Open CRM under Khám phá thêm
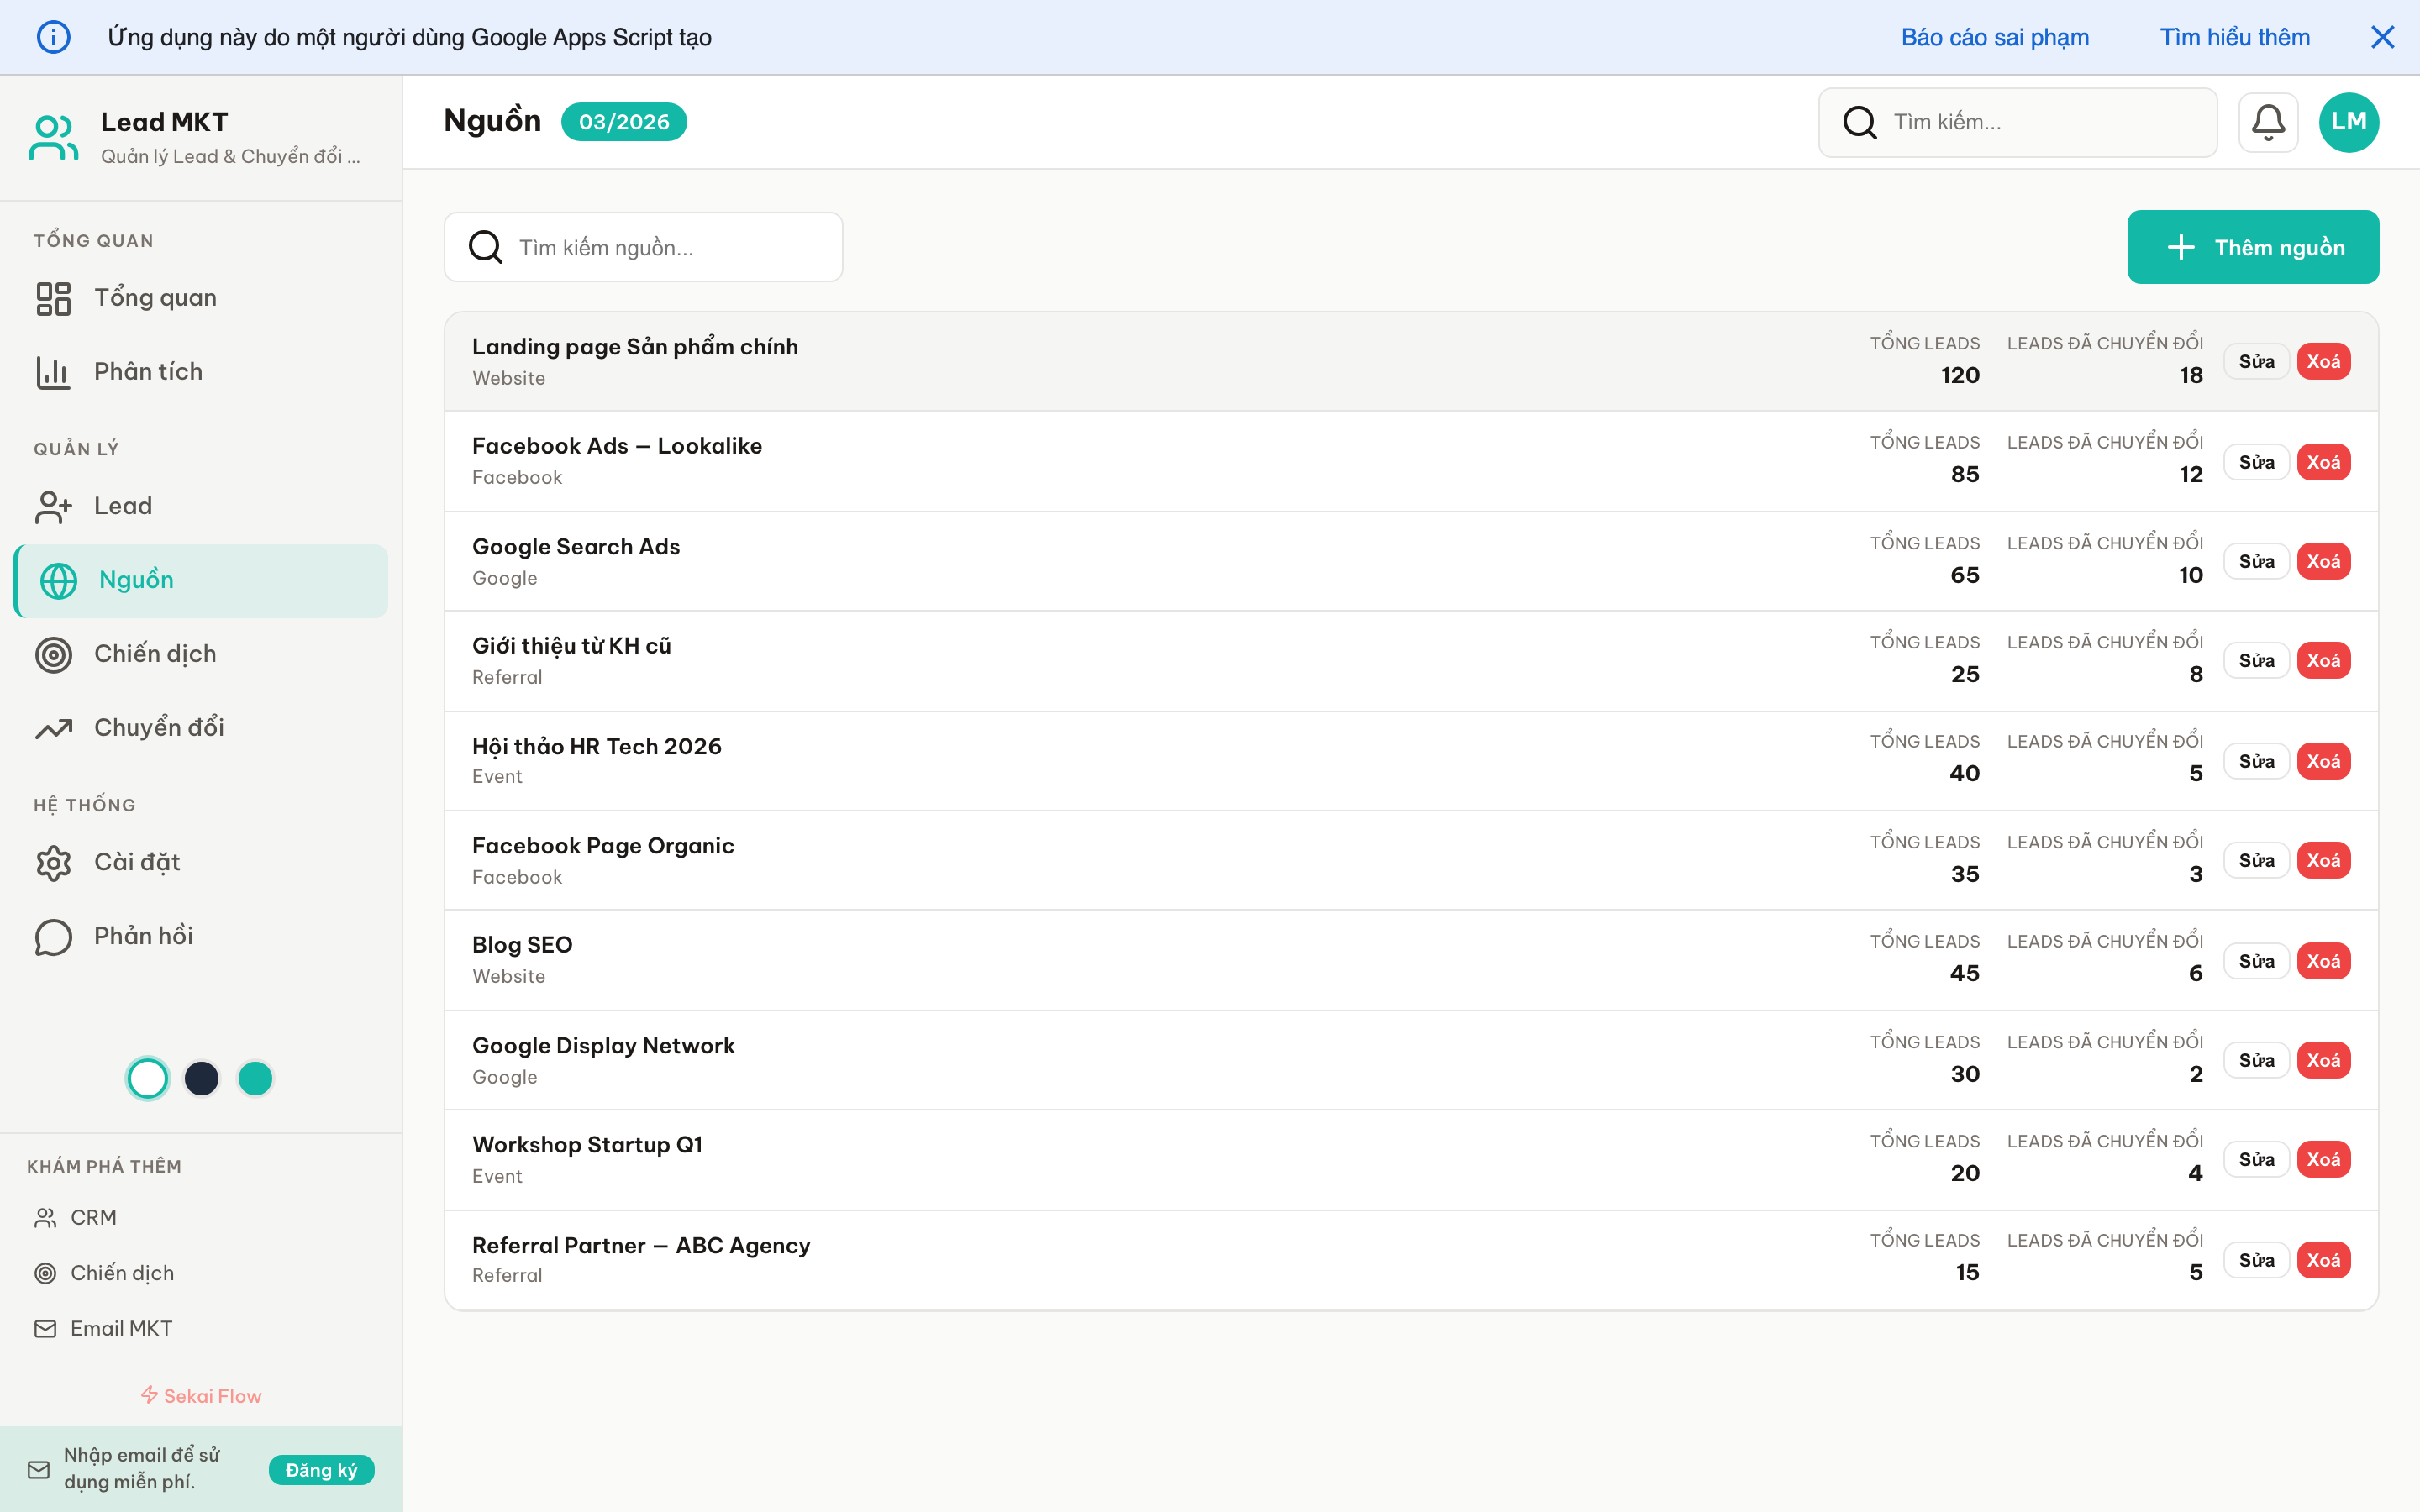This screenshot has height=1512, width=2420. tap(93, 1217)
